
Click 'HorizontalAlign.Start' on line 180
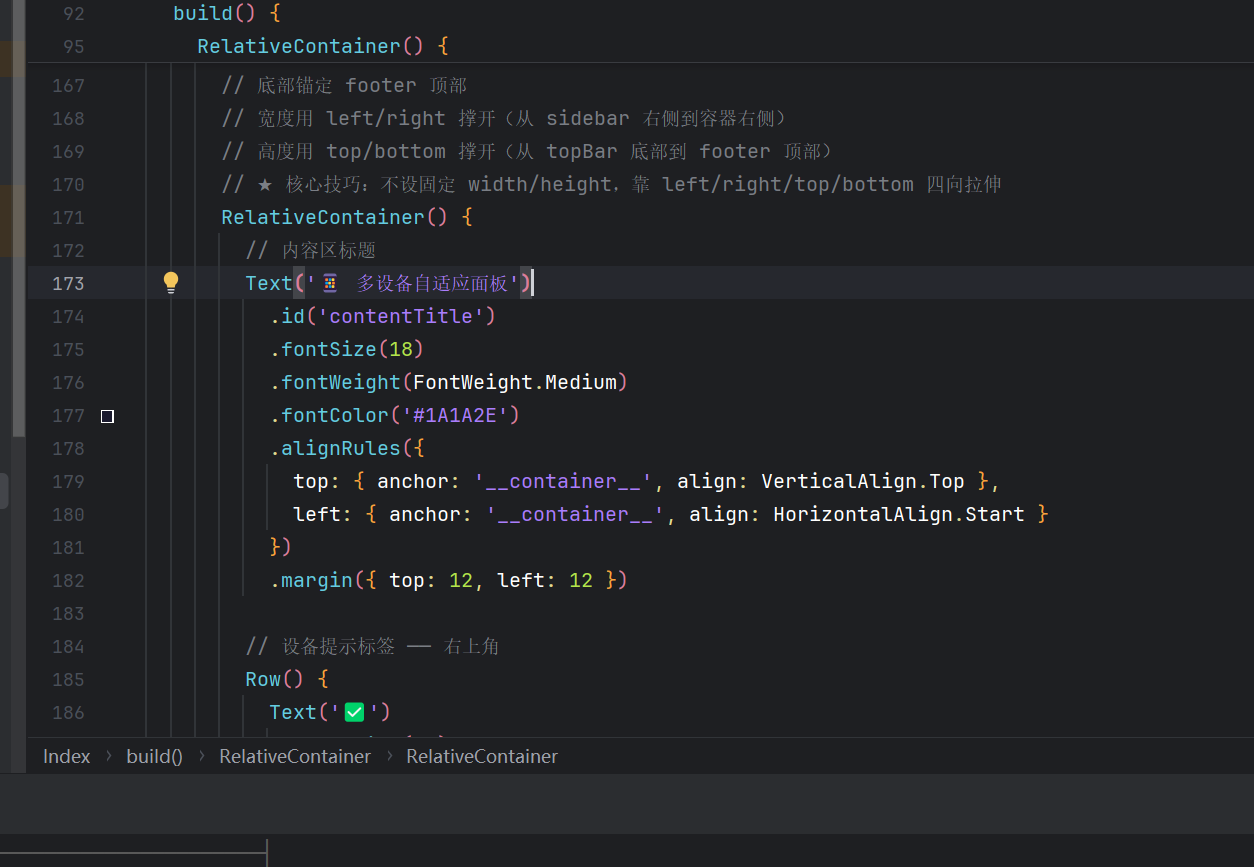899,515
